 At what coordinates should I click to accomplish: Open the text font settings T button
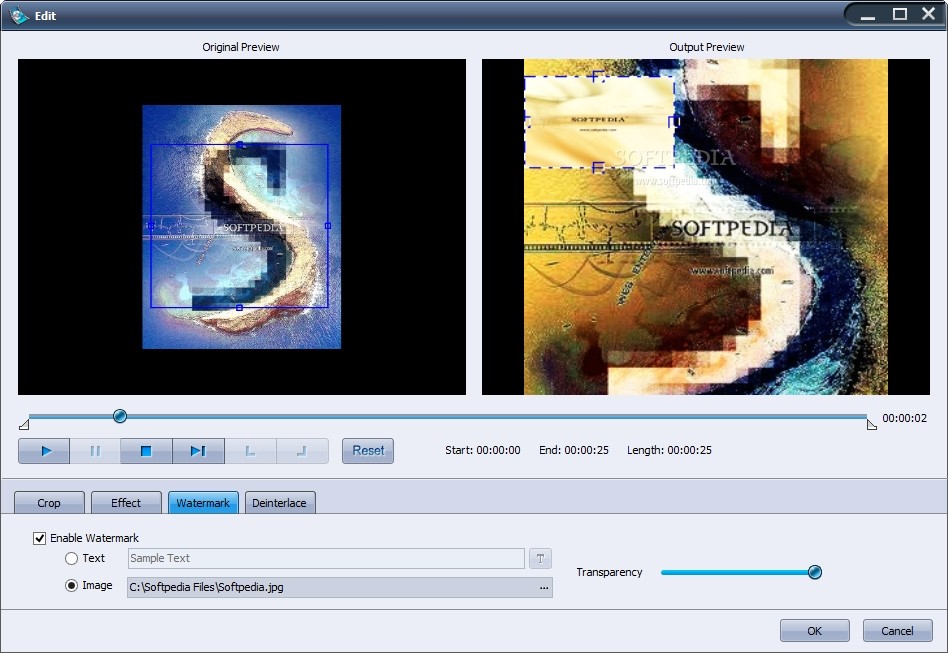[x=541, y=559]
